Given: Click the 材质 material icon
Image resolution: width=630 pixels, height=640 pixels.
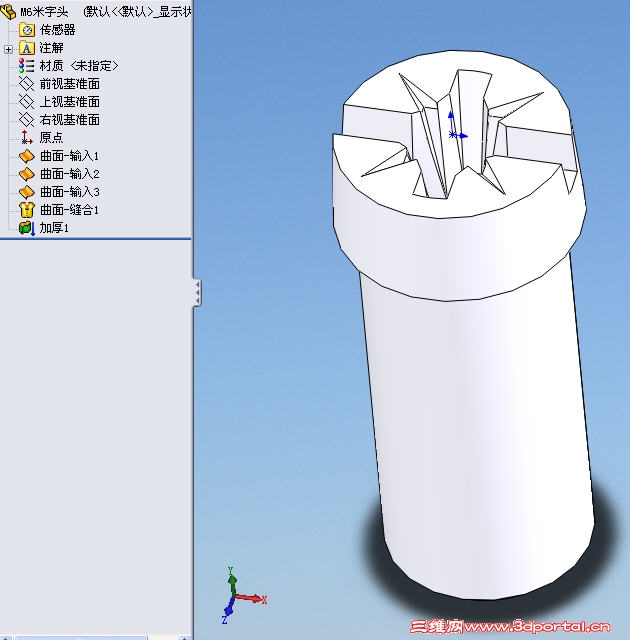Looking at the screenshot, I should pyautogui.click(x=27, y=66).
